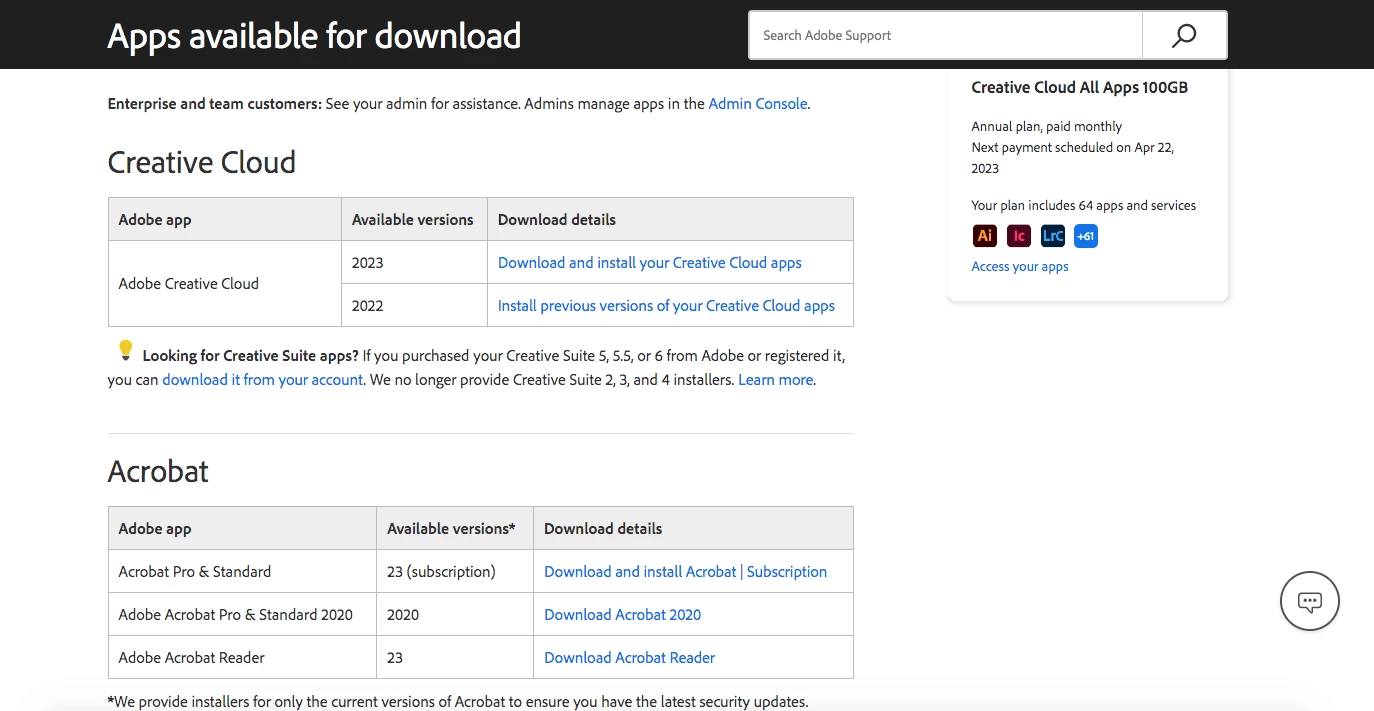The height and width of the screenshot is (711, 1374).
Task: Click the Access your apps link
Action: tap(1020, 266)
